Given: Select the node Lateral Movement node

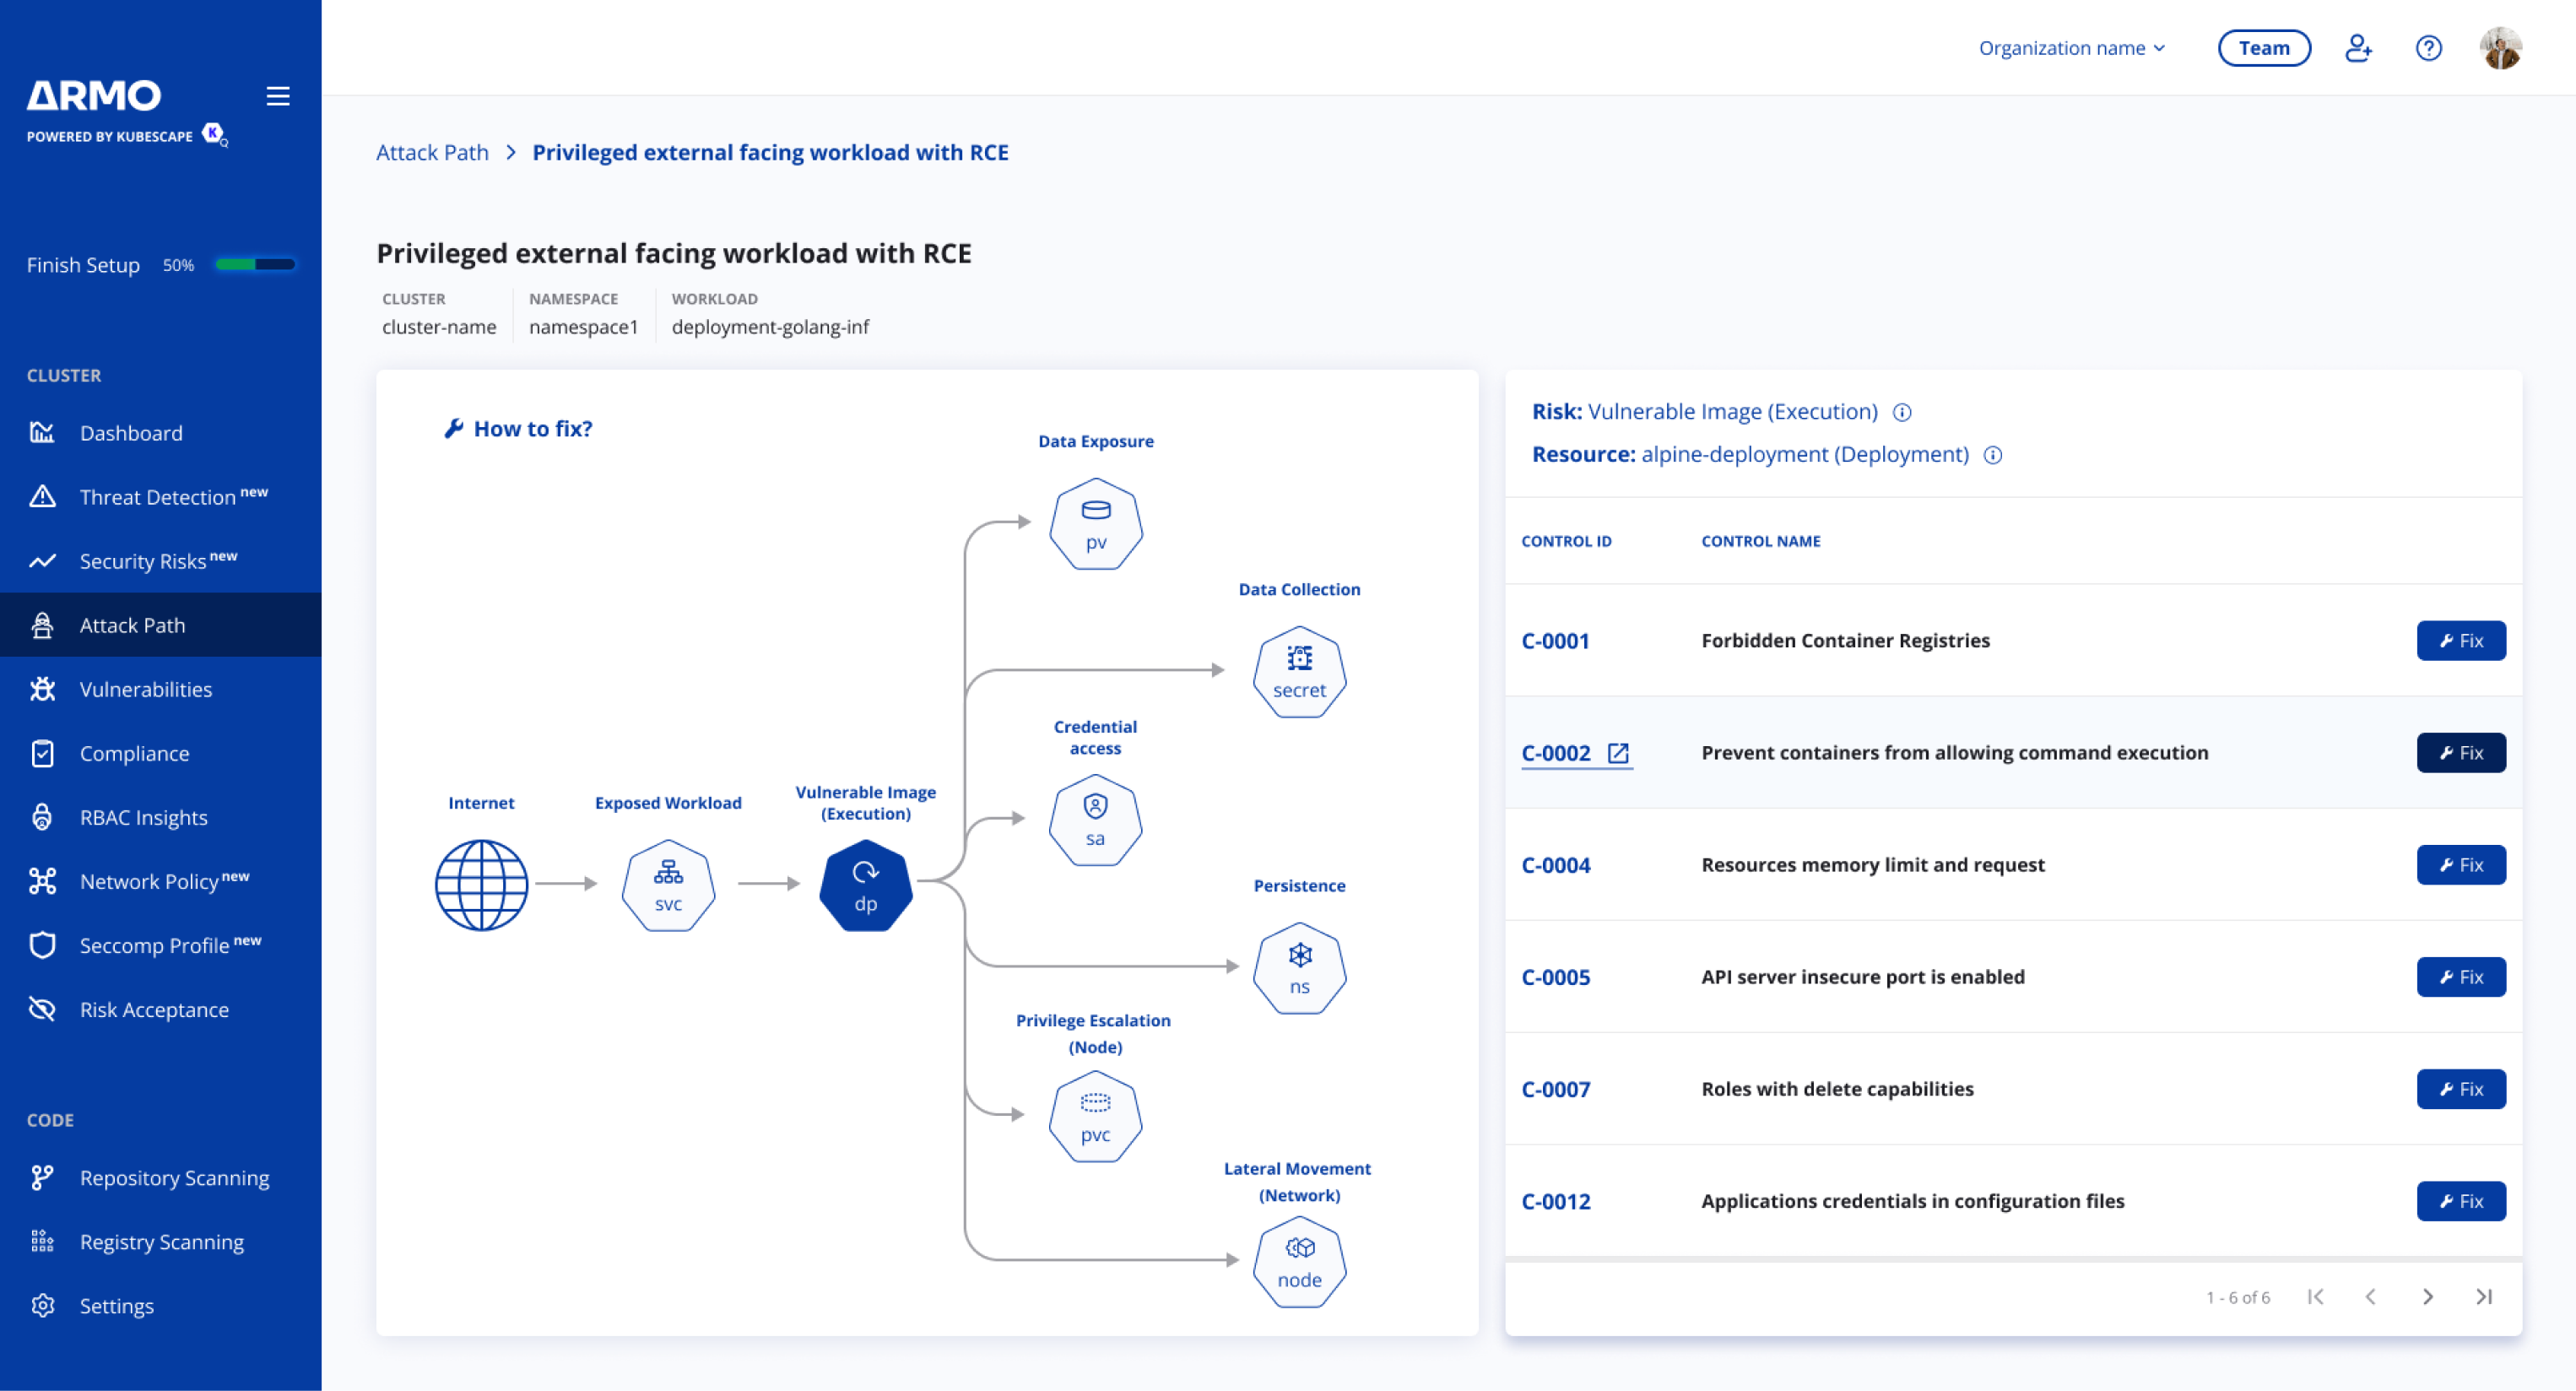Looking at the screenshot, I should coord(1299,1262).
